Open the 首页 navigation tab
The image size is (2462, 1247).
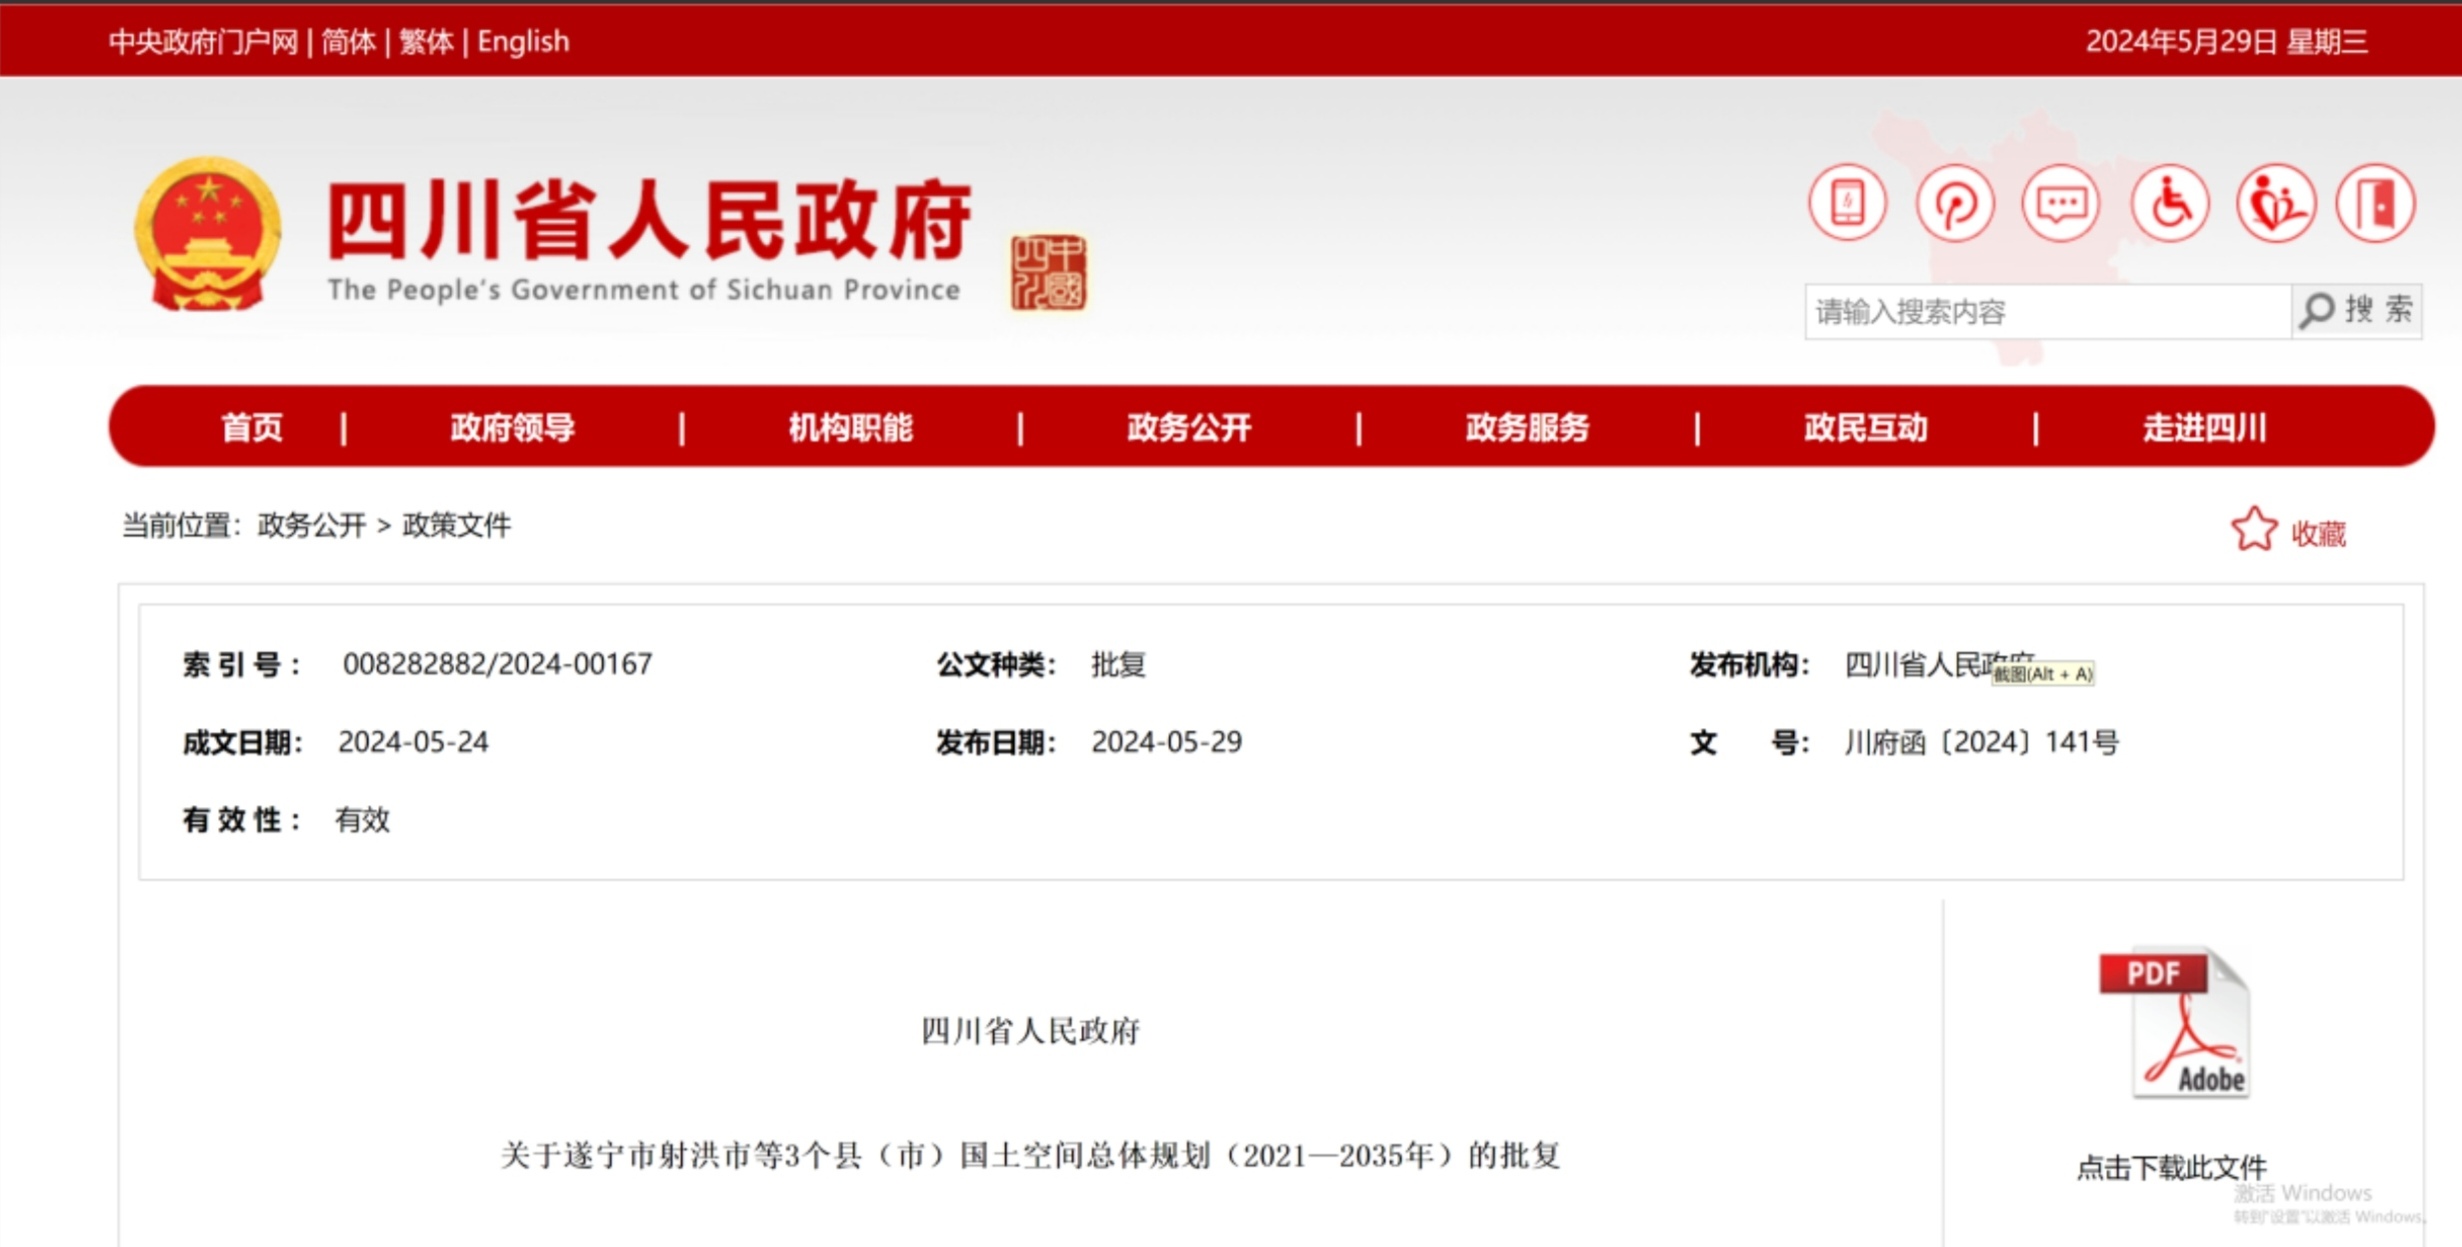(x=252, y=428)
